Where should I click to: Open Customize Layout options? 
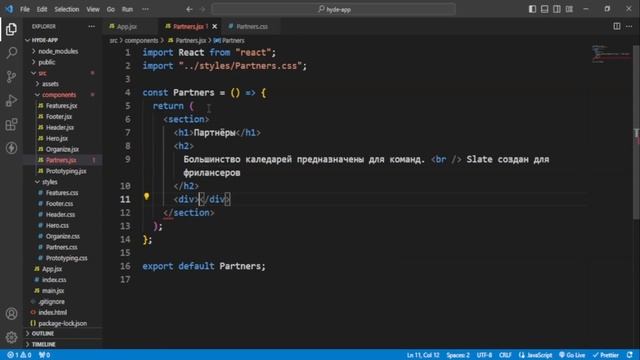point(569,9)
